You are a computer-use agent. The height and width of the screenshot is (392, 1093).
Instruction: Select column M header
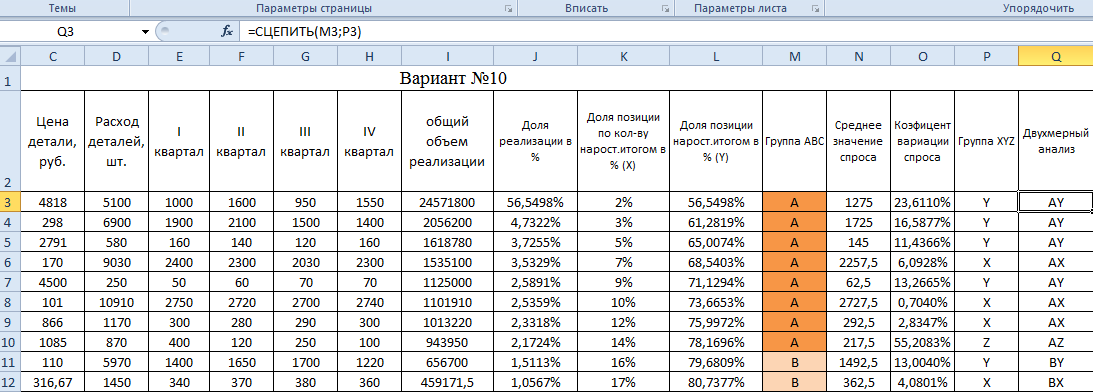795,57
